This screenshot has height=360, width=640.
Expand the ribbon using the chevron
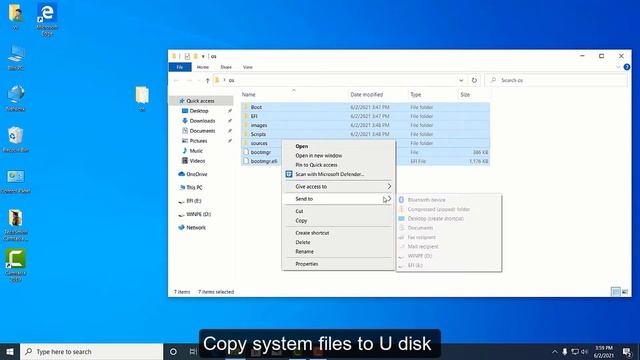pyautogui.click(x=618, y=67)
